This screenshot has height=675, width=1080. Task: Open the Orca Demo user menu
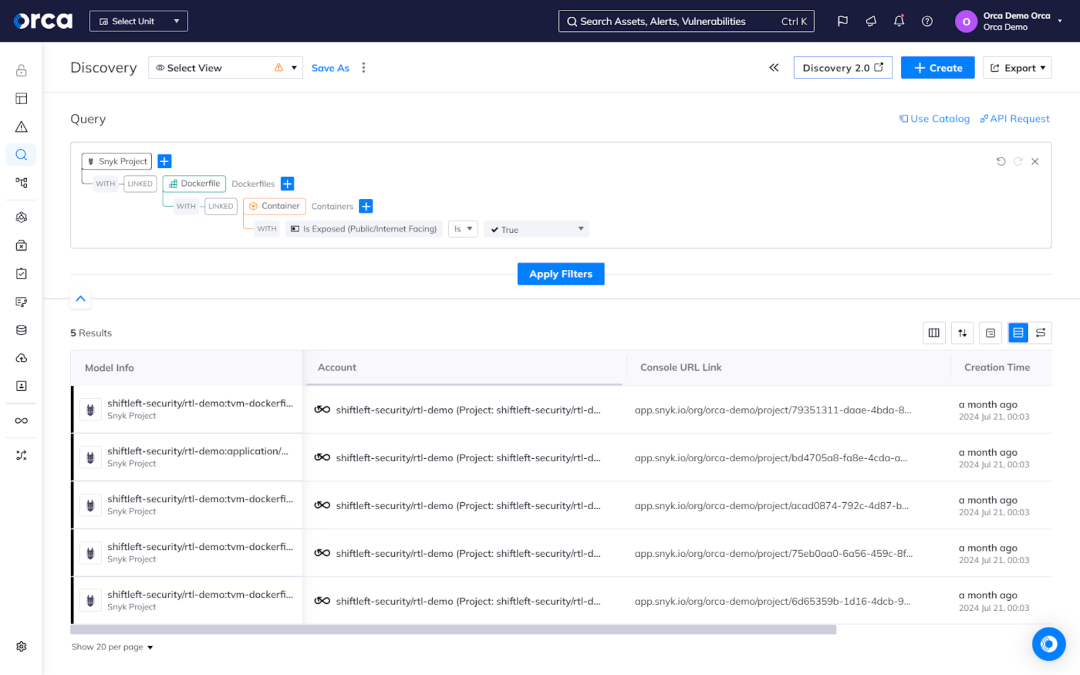point(1009,21)
